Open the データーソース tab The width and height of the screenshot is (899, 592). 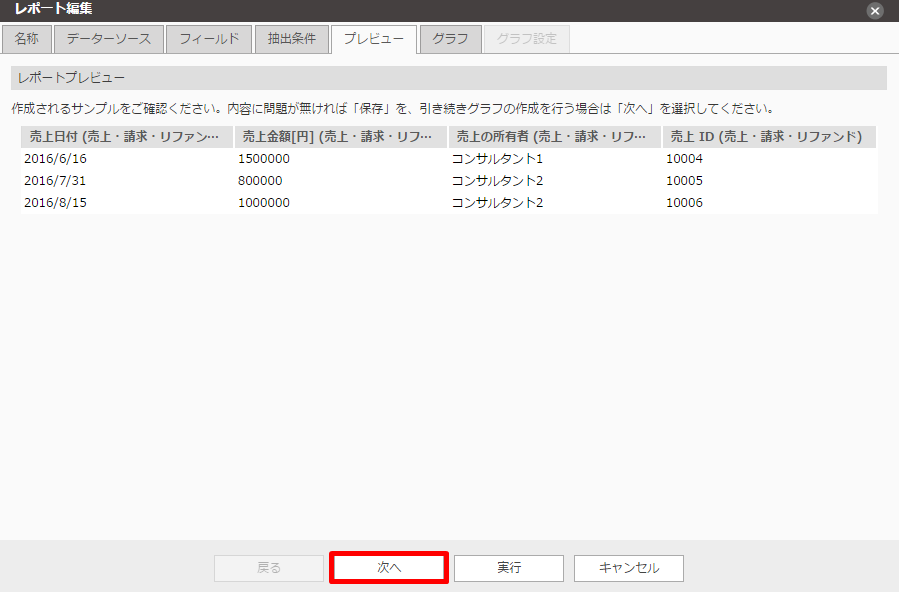click(109, 39)
